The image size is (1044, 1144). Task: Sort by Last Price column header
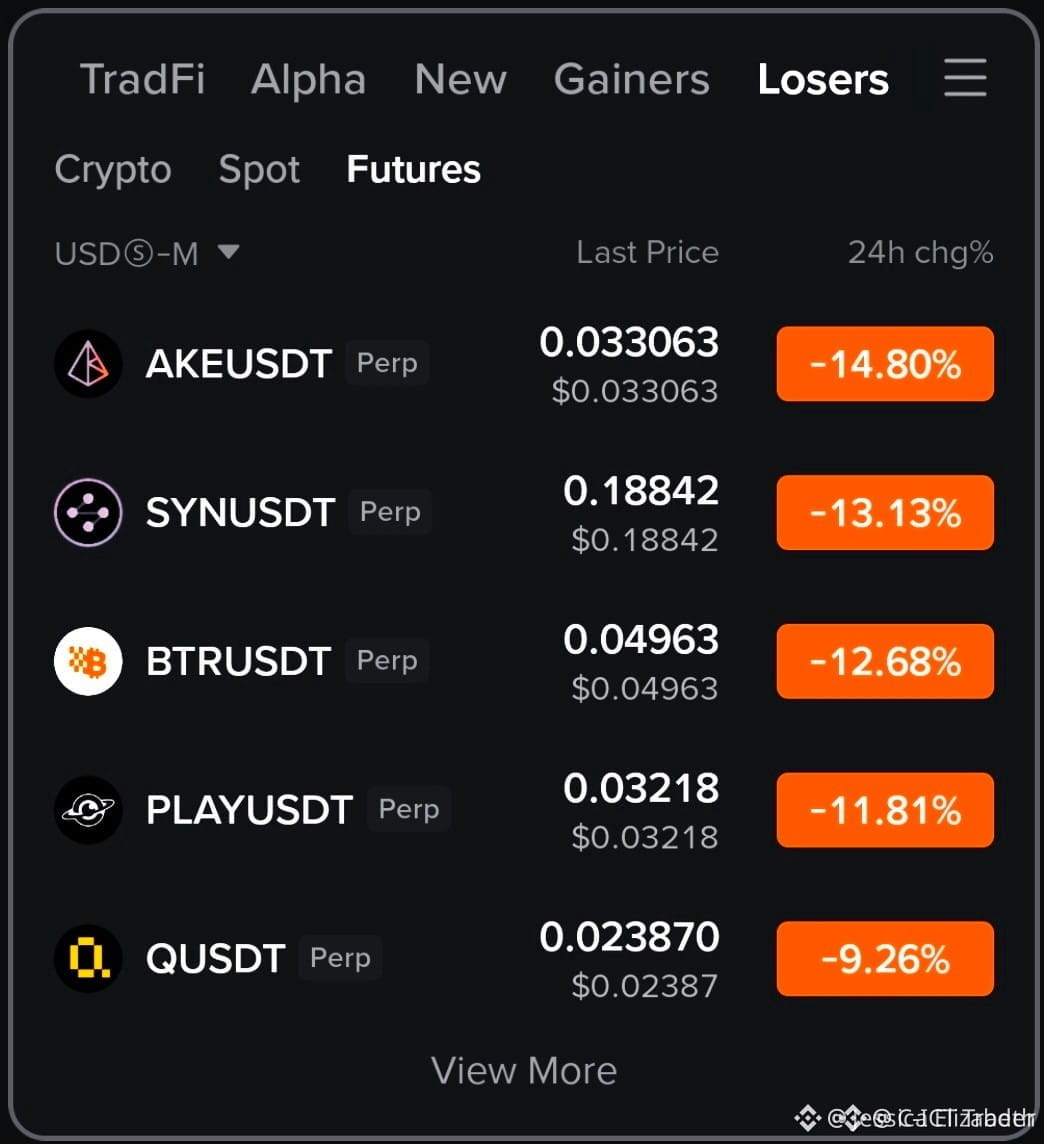point(648,252)
